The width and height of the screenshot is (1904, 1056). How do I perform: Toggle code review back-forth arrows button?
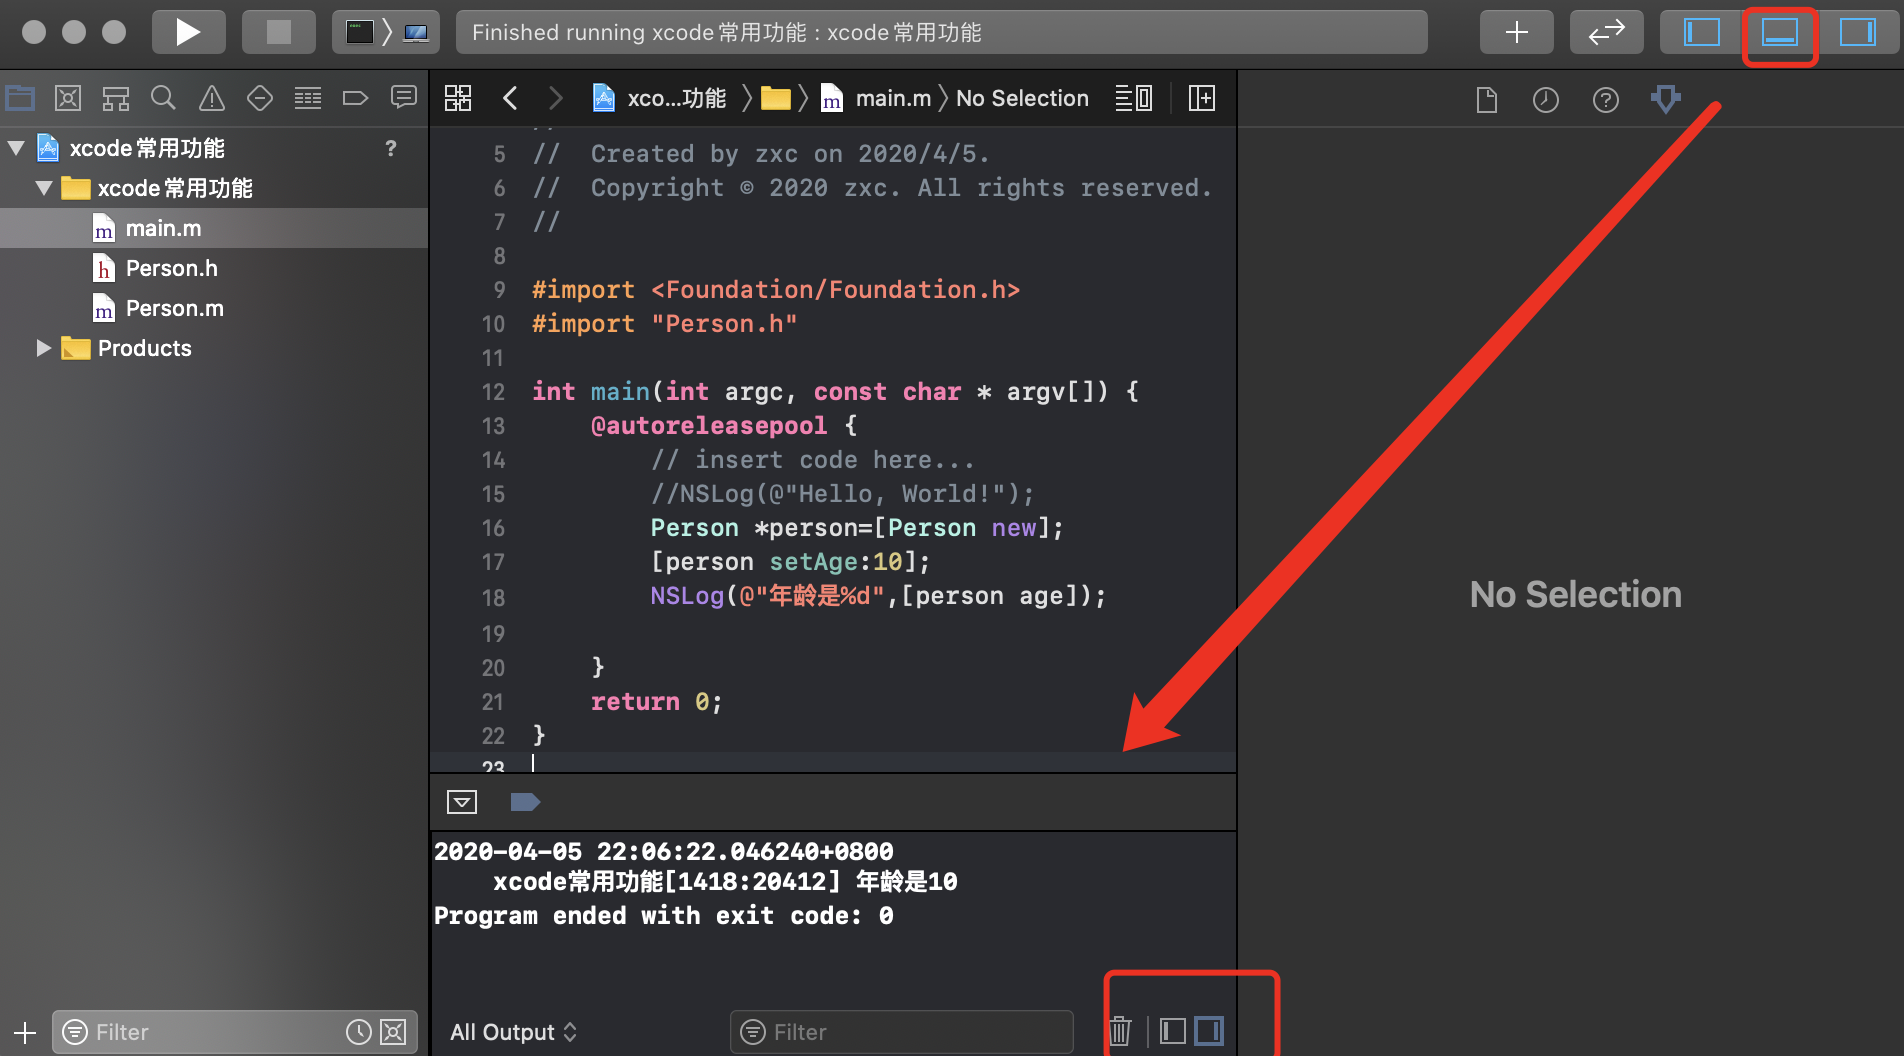1606,32
